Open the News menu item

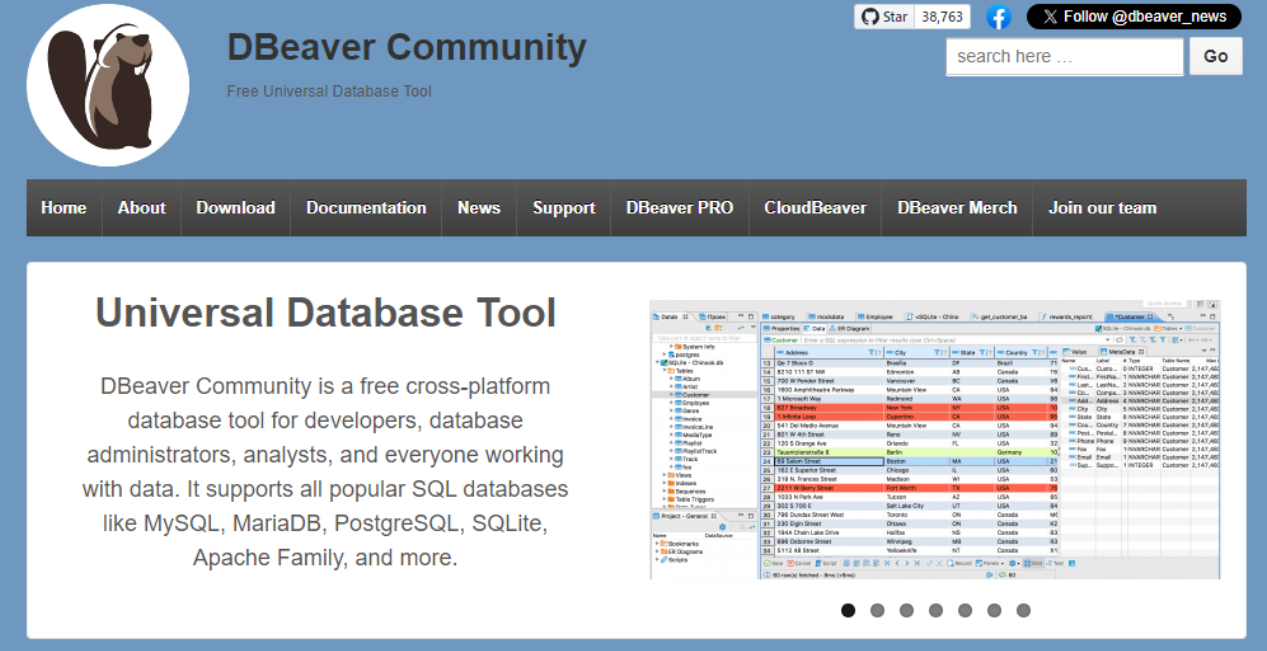coord(479,208)
